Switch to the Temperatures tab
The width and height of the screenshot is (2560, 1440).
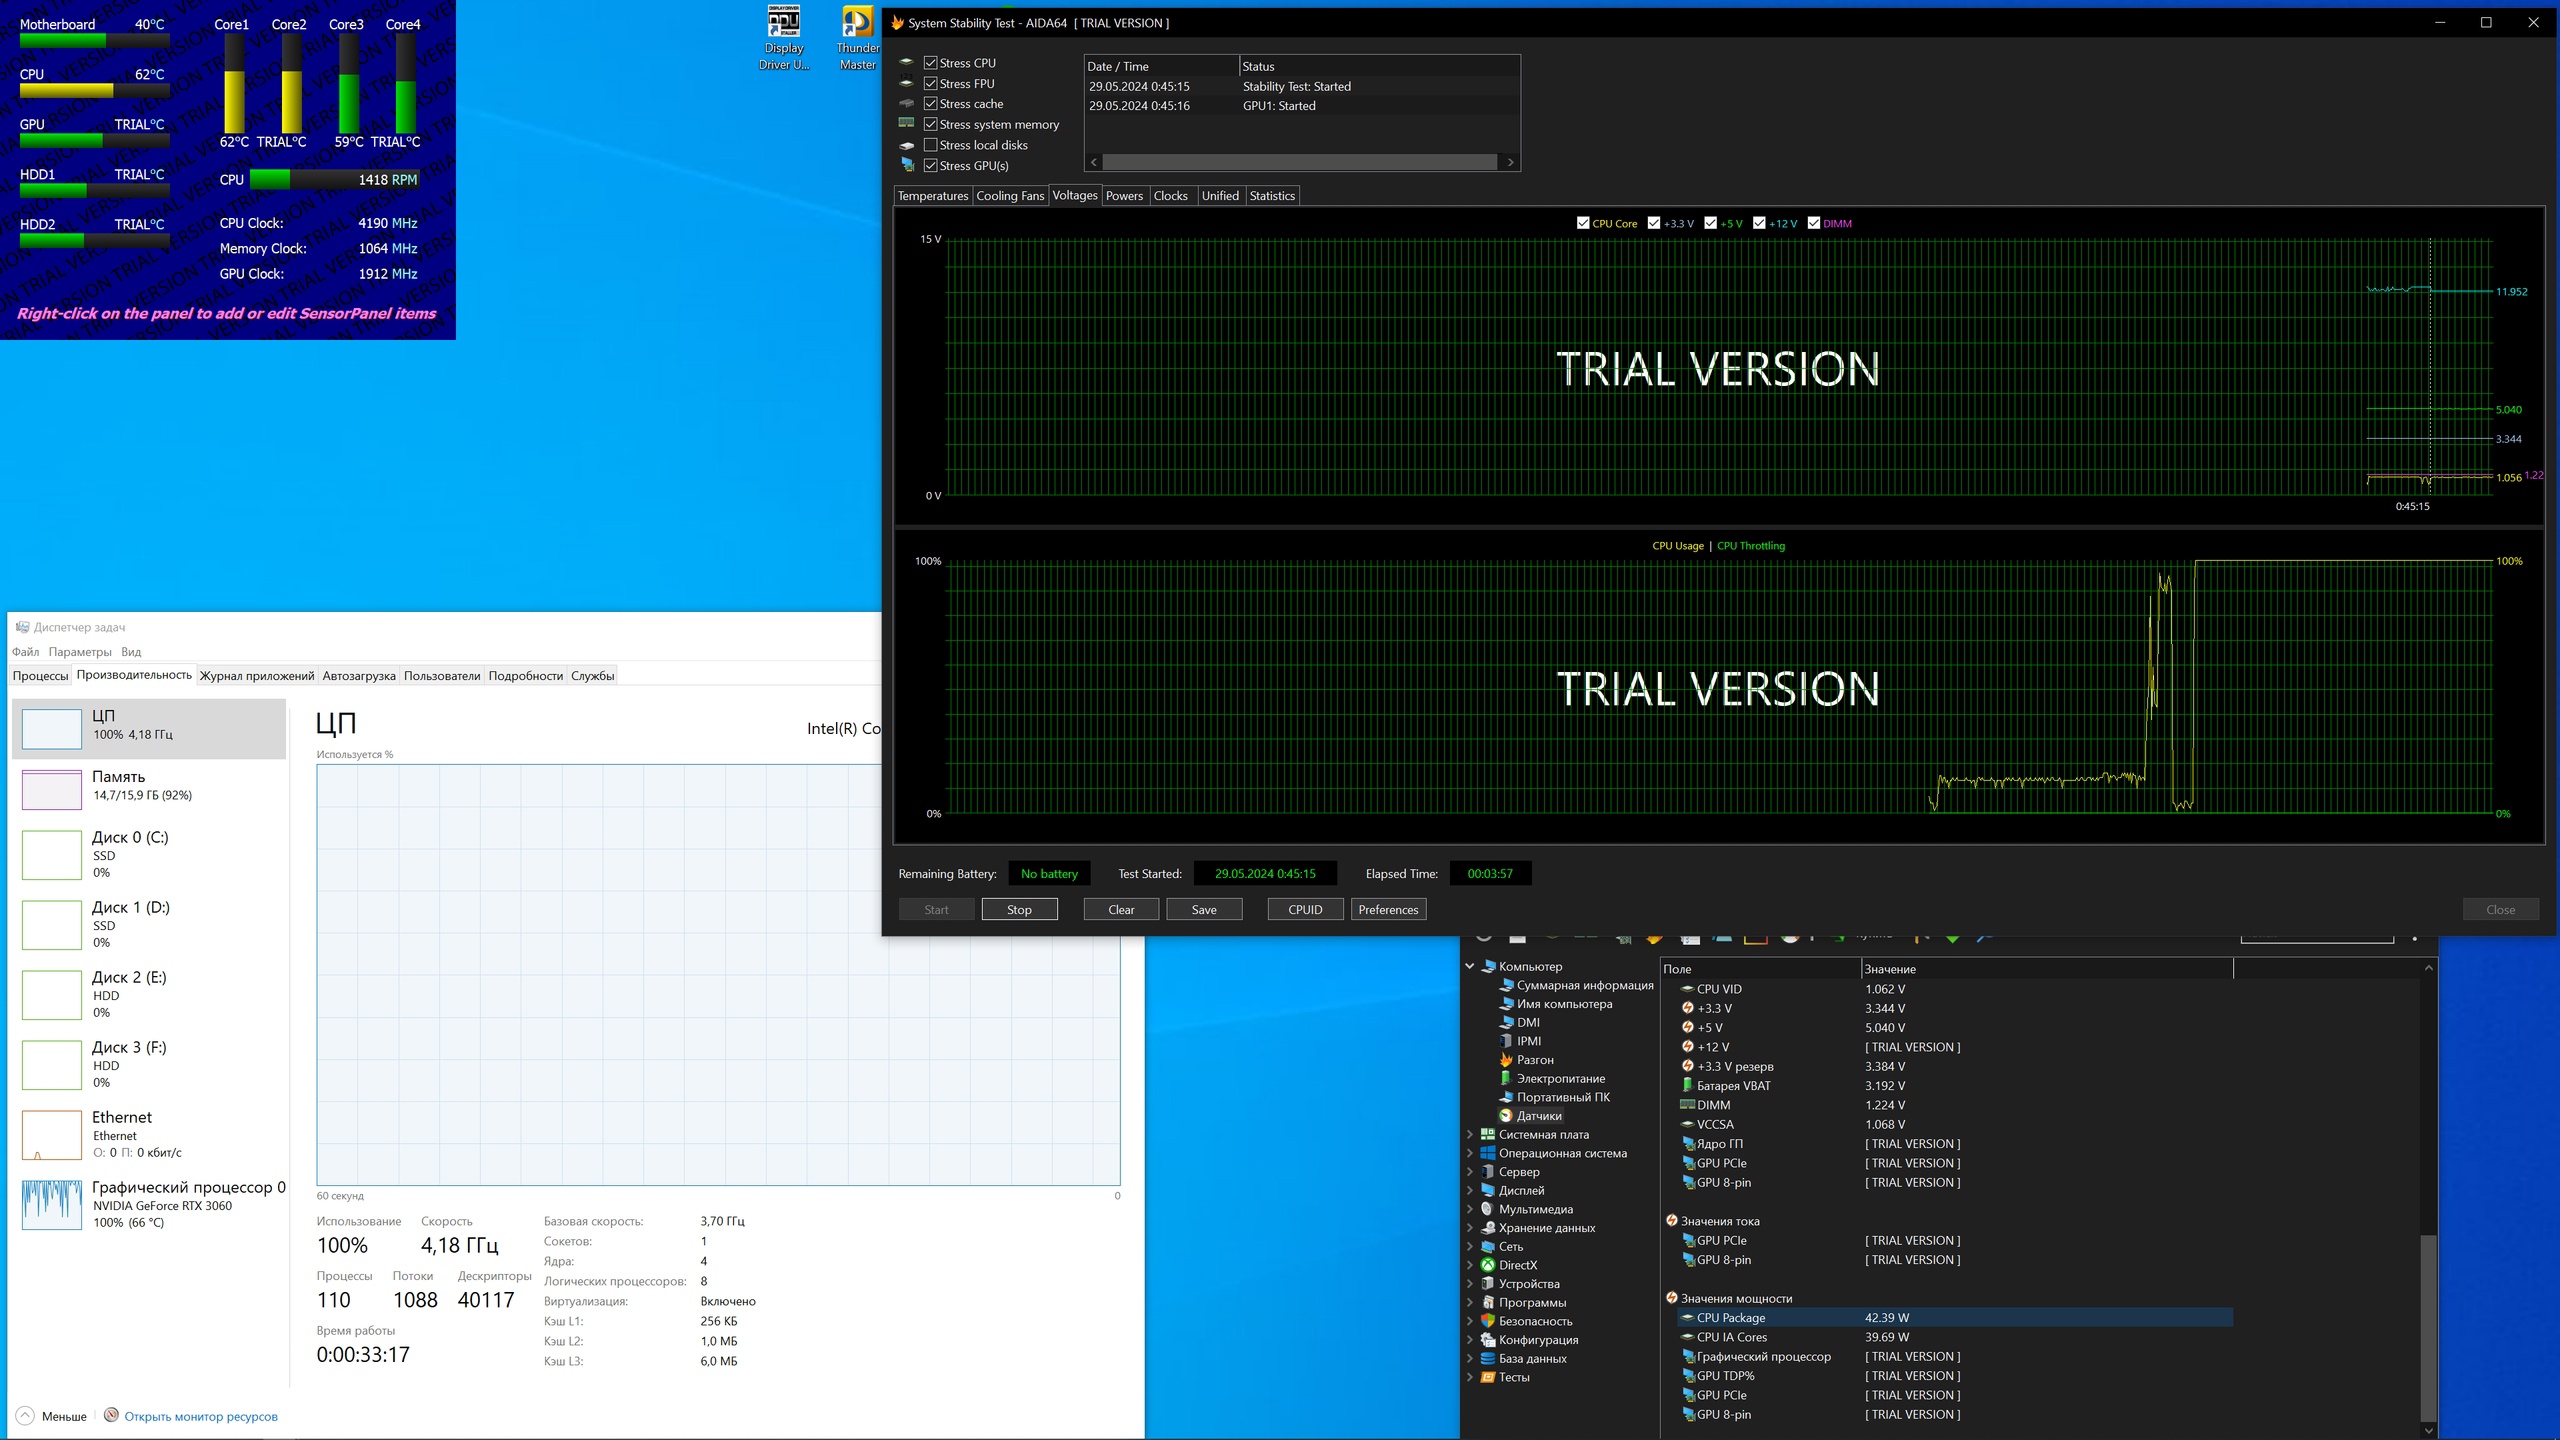point(932,196)
